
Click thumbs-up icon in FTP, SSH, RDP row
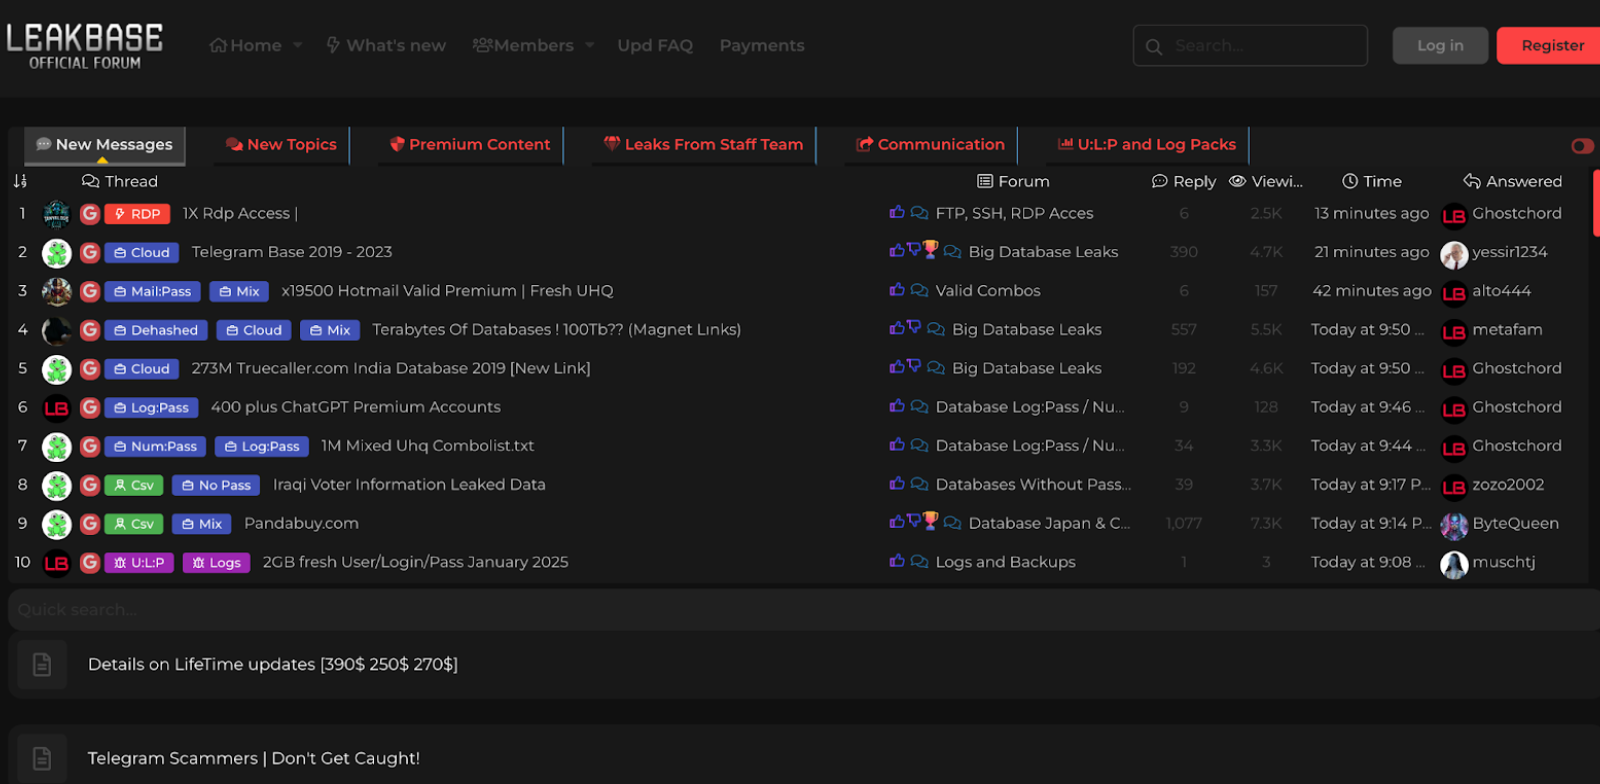pyautogui.click(x=897, y=212)
